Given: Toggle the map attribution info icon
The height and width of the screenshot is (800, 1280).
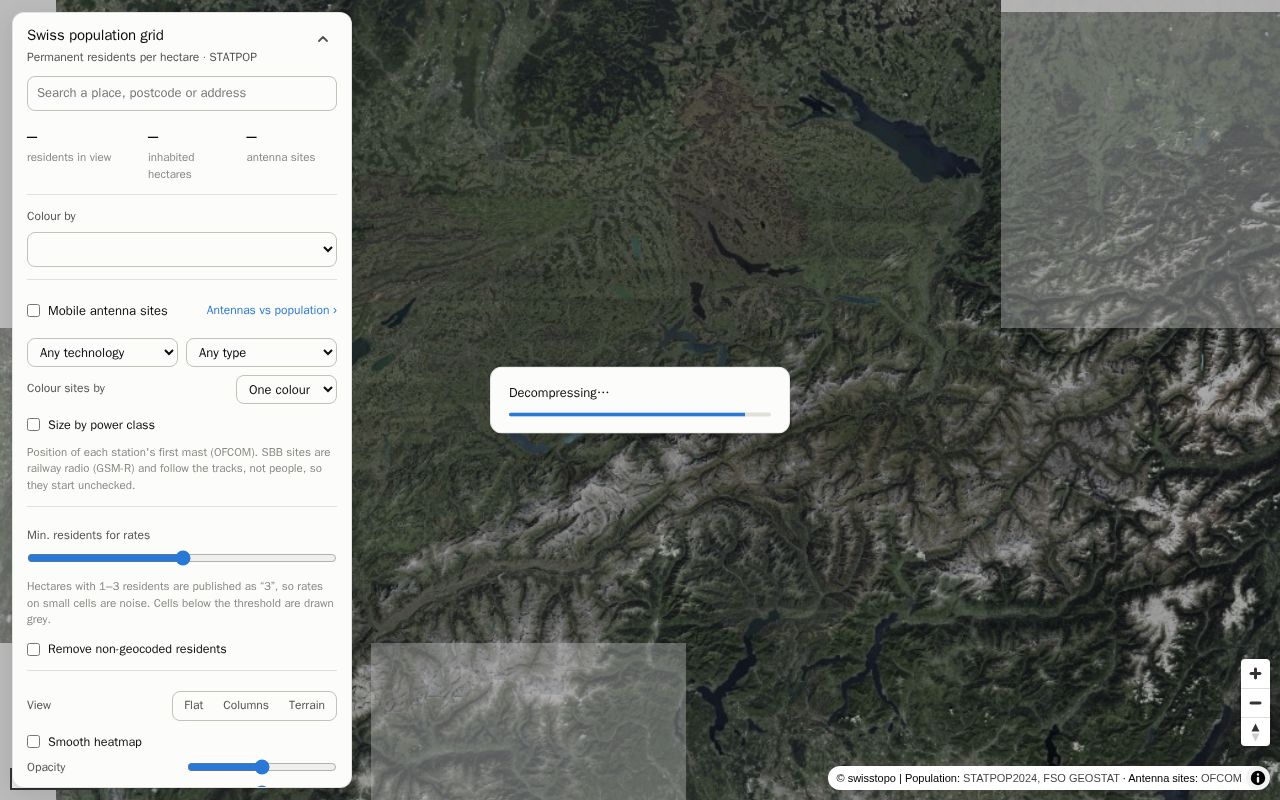Looking at the screenshot, I should pos(1258,778).
